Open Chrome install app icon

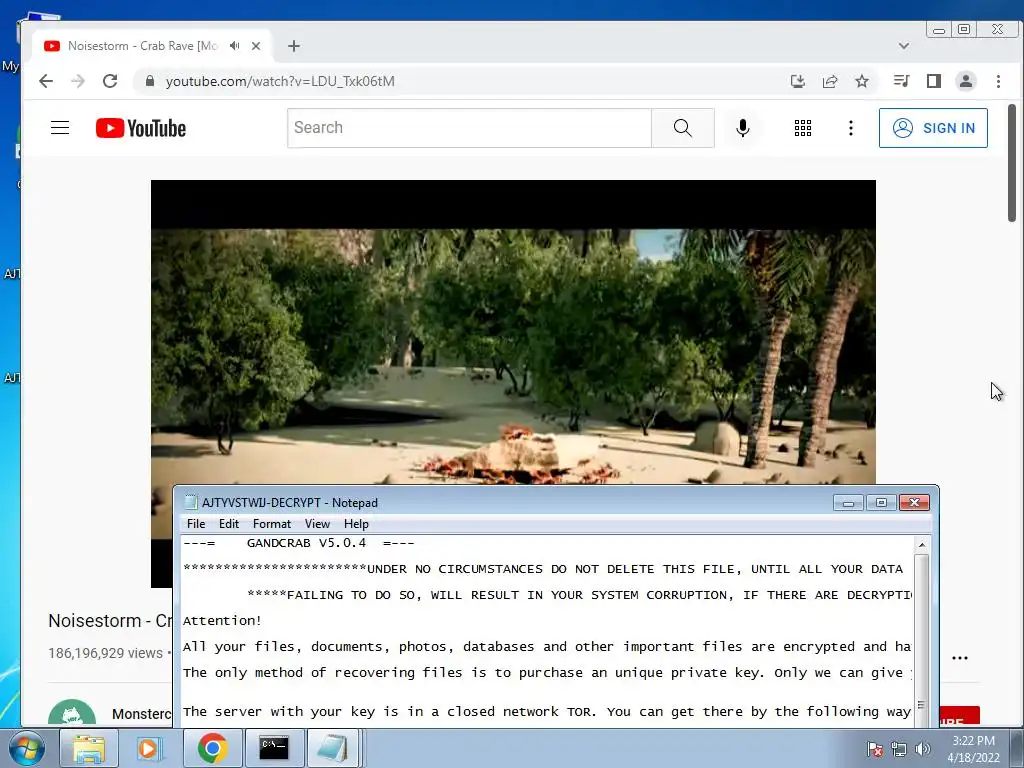[x=797, y=81]
